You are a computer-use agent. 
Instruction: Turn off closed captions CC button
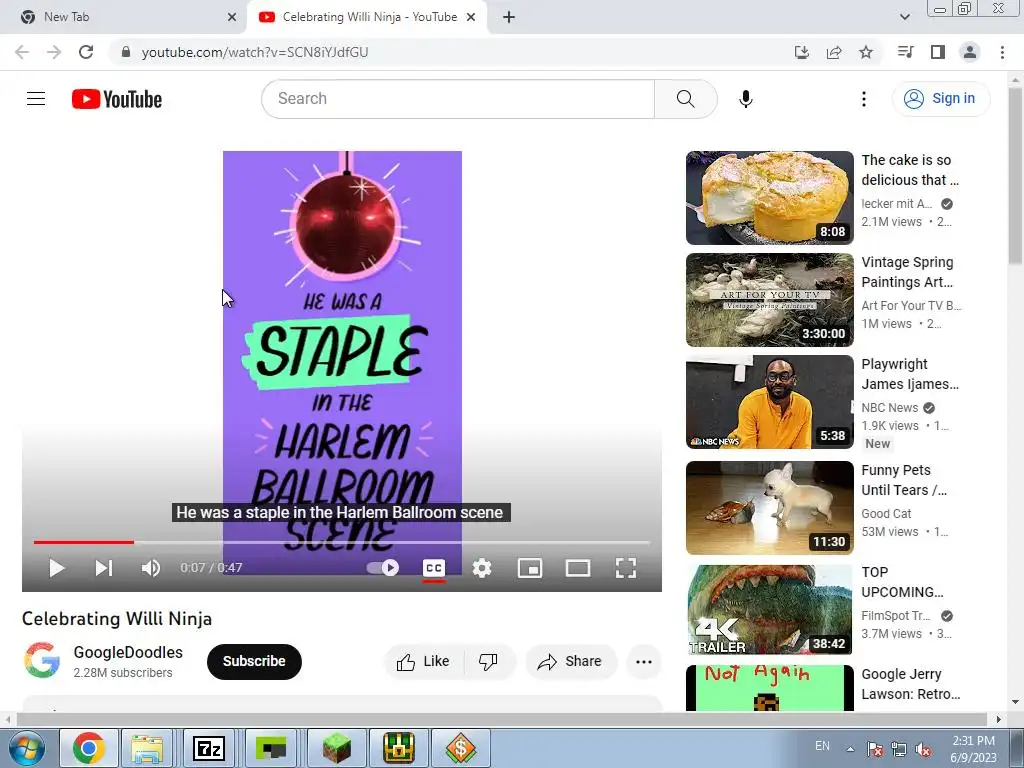[x=434, y=568]
